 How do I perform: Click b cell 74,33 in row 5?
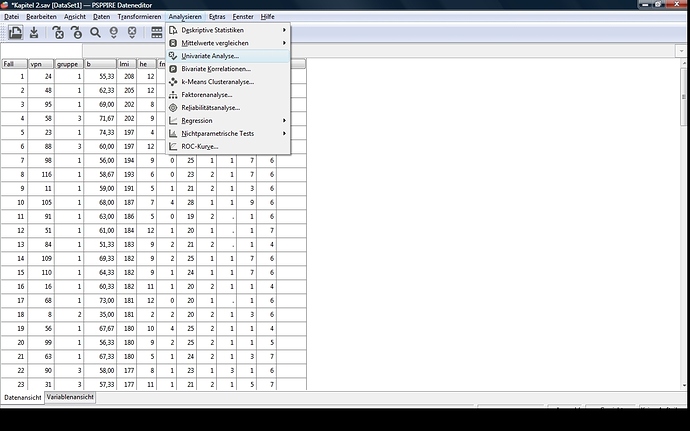pos(100,133)
